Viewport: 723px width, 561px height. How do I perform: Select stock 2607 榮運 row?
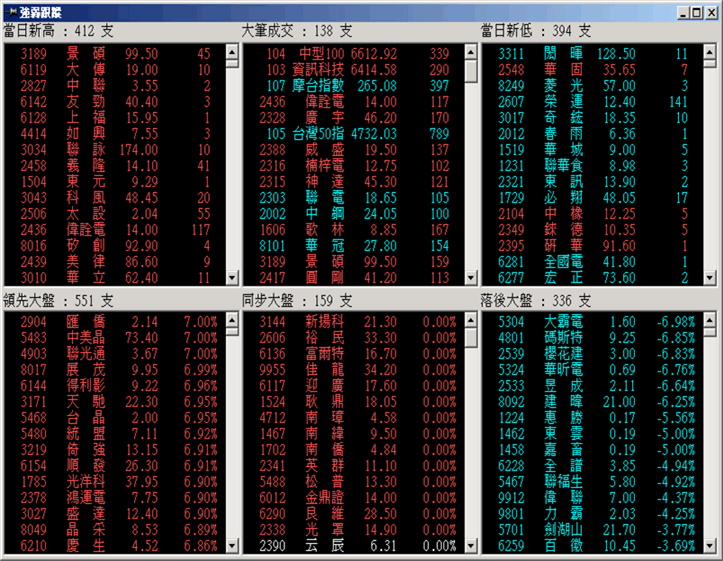pos(593,101)
